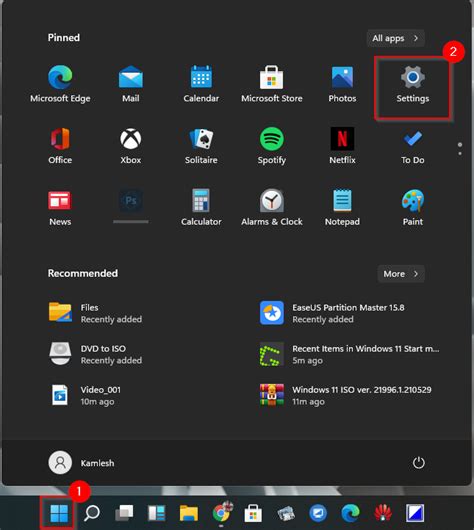Image resolution: width=474 pixels, height=530 pixels.
Task: Click the Windows Start button on taskbar
Action: click(x=59, y=513)
